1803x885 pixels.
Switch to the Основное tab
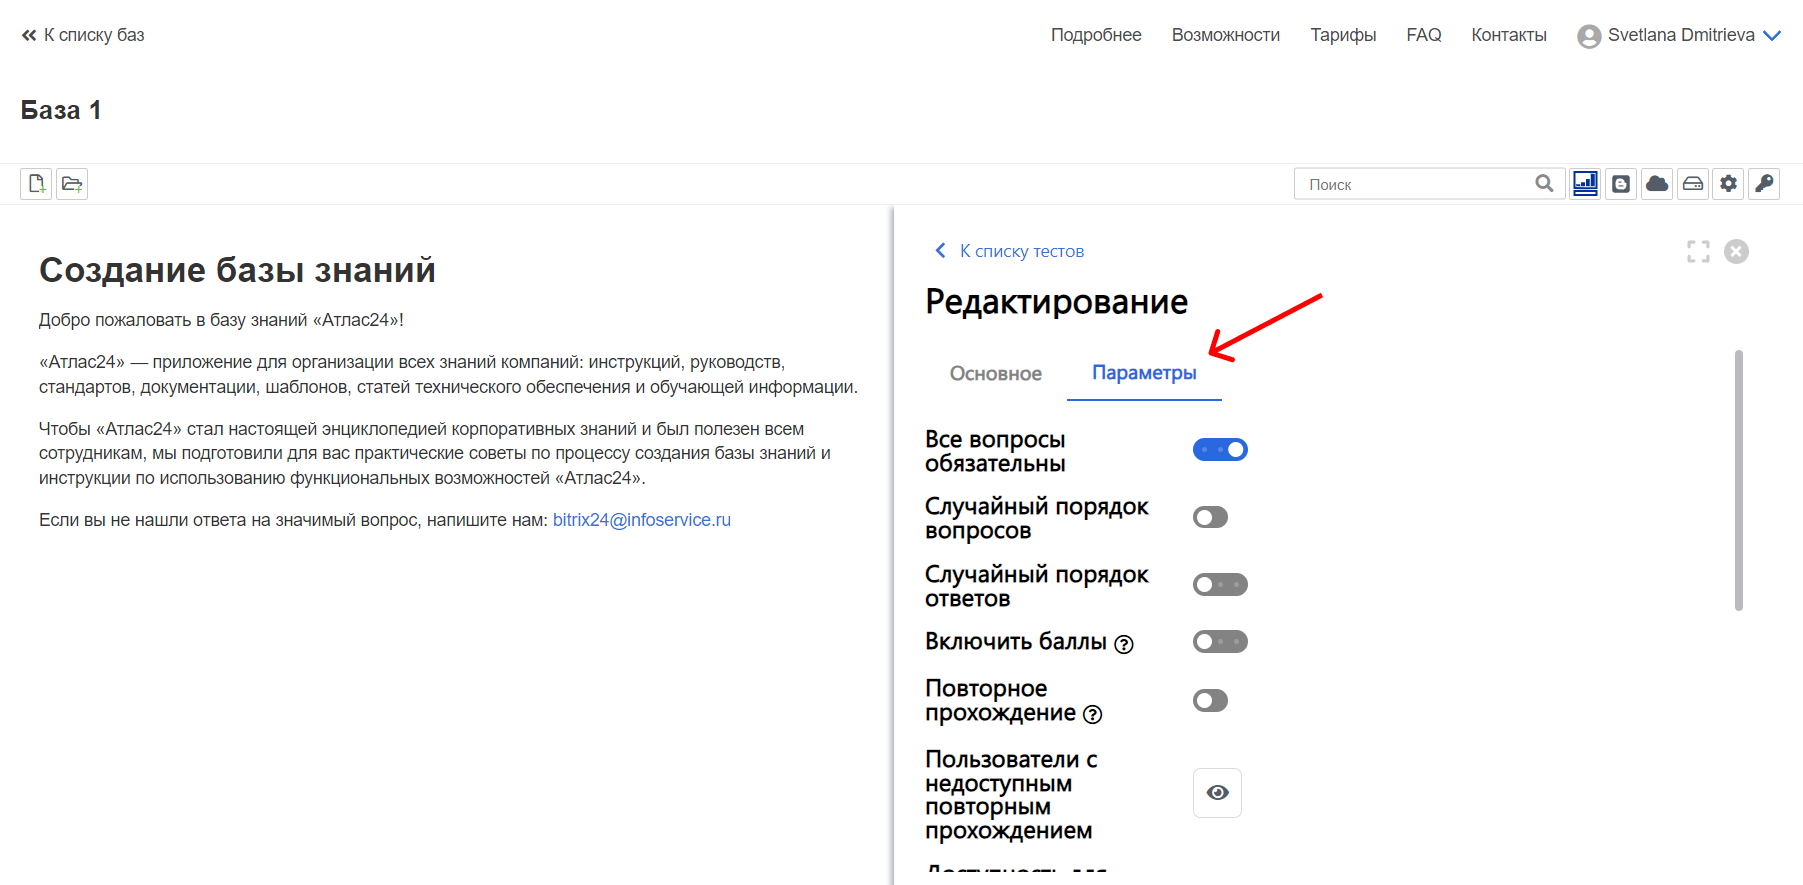point(996,373)
